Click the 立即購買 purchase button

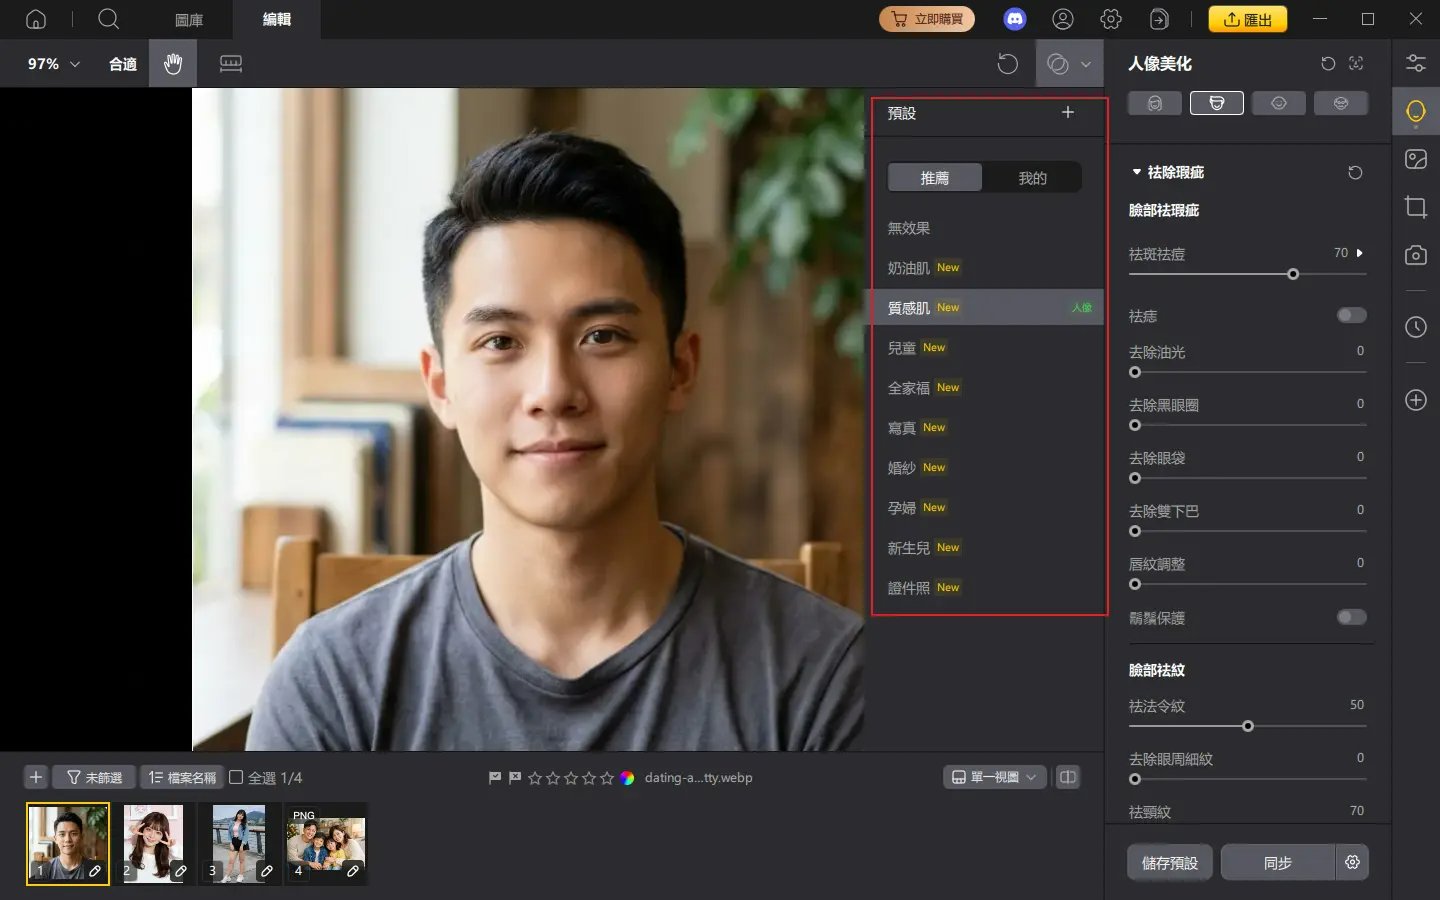[927, 18]
